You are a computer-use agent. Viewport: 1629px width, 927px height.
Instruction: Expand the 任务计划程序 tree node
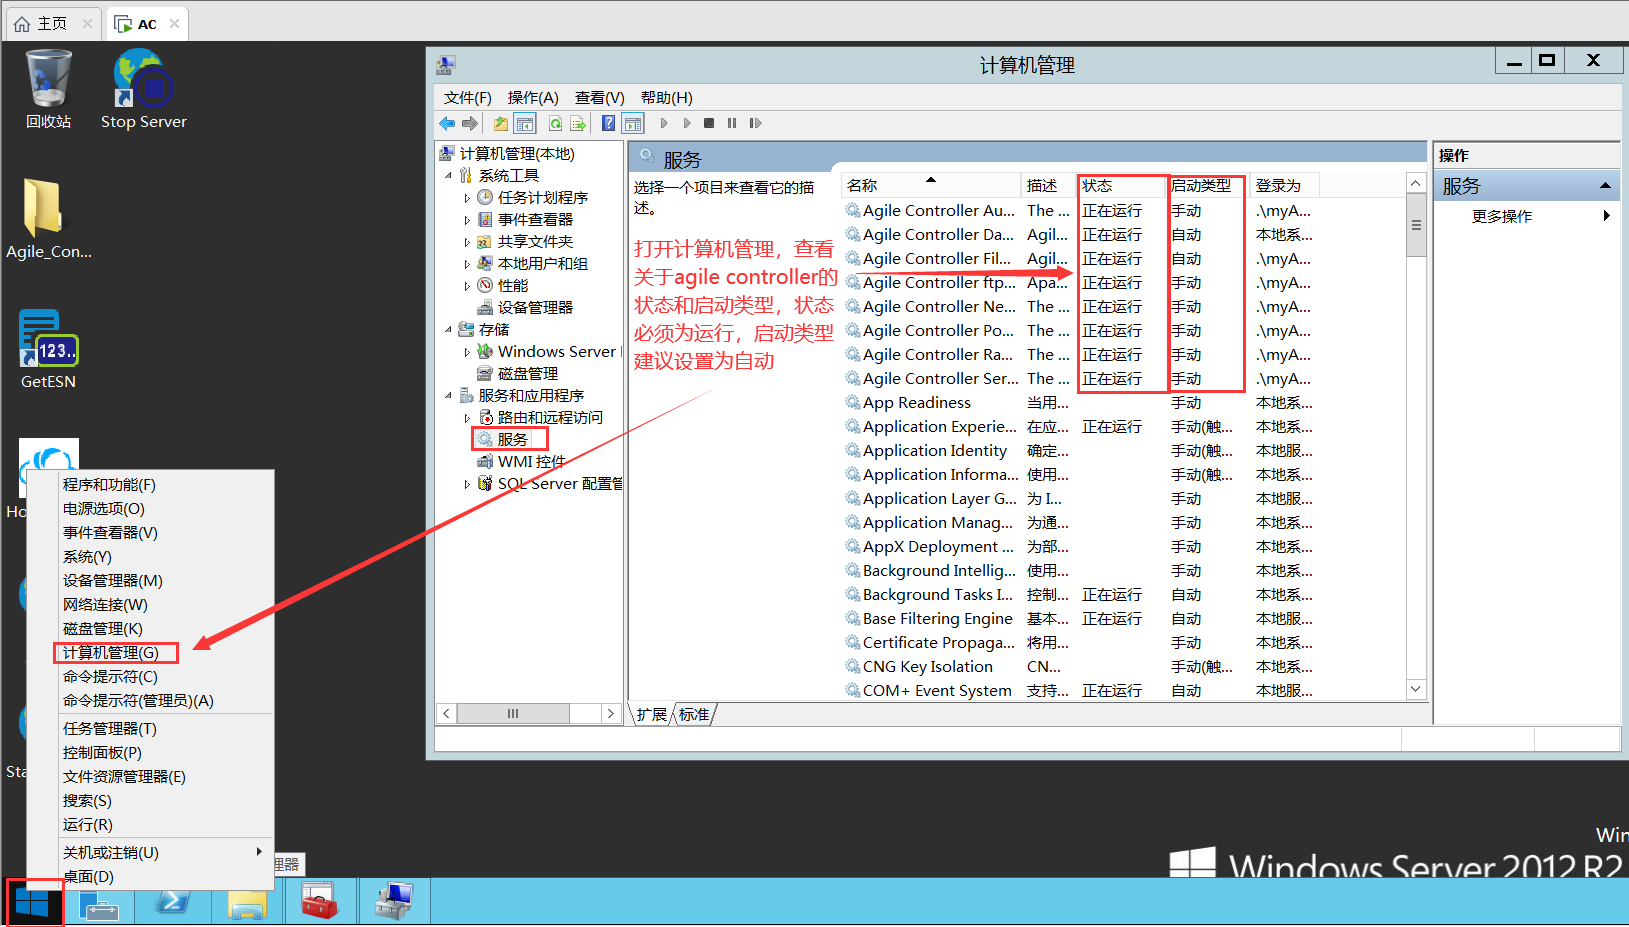(x=467, y=196)
